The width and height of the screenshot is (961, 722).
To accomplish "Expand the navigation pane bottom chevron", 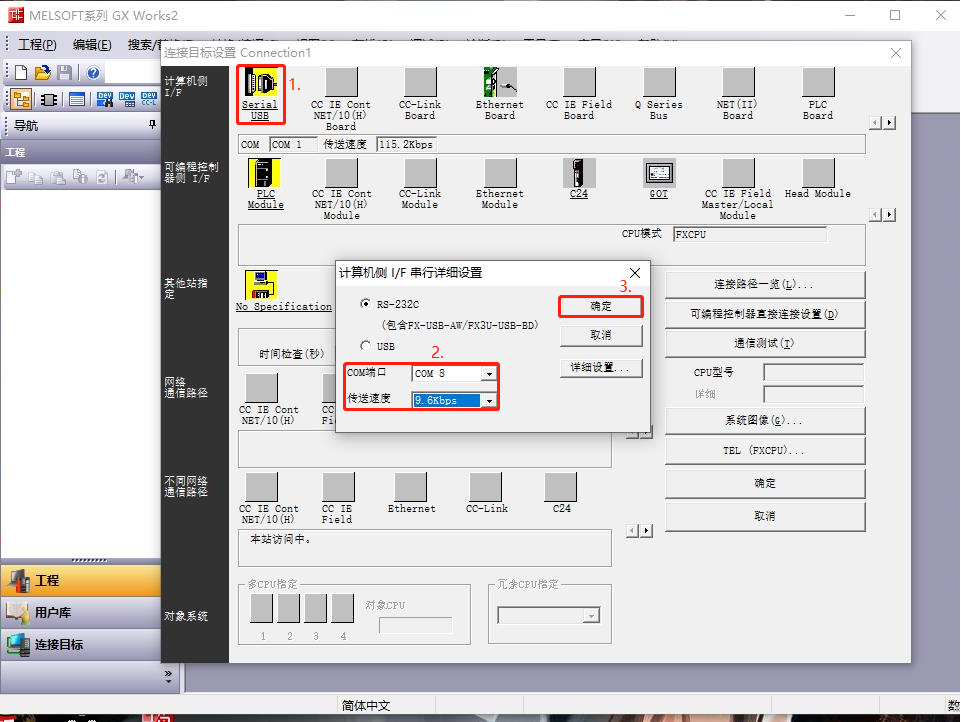I will pyautogui.click(x=167, y=675).
